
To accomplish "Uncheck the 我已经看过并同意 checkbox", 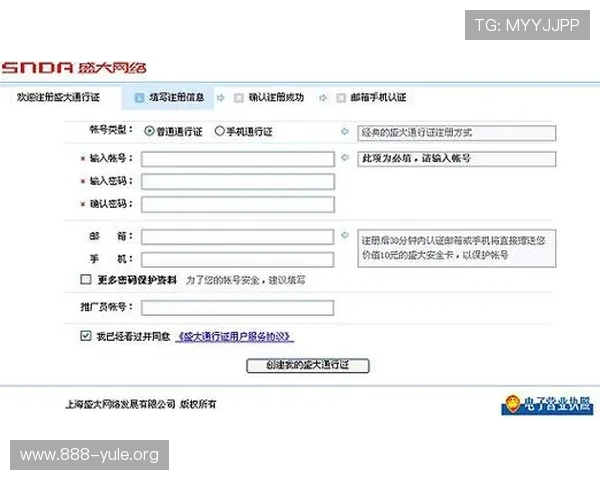I will [86, 336].
